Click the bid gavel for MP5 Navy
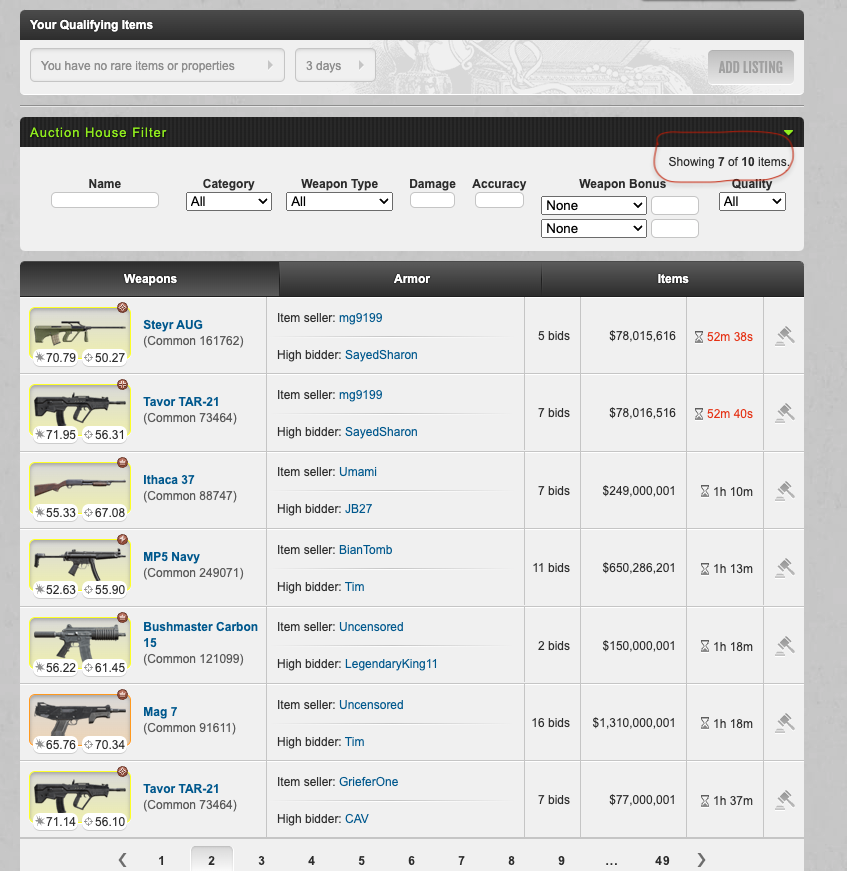The width and height of the screenshot is (847, 871). coord(785,568)
